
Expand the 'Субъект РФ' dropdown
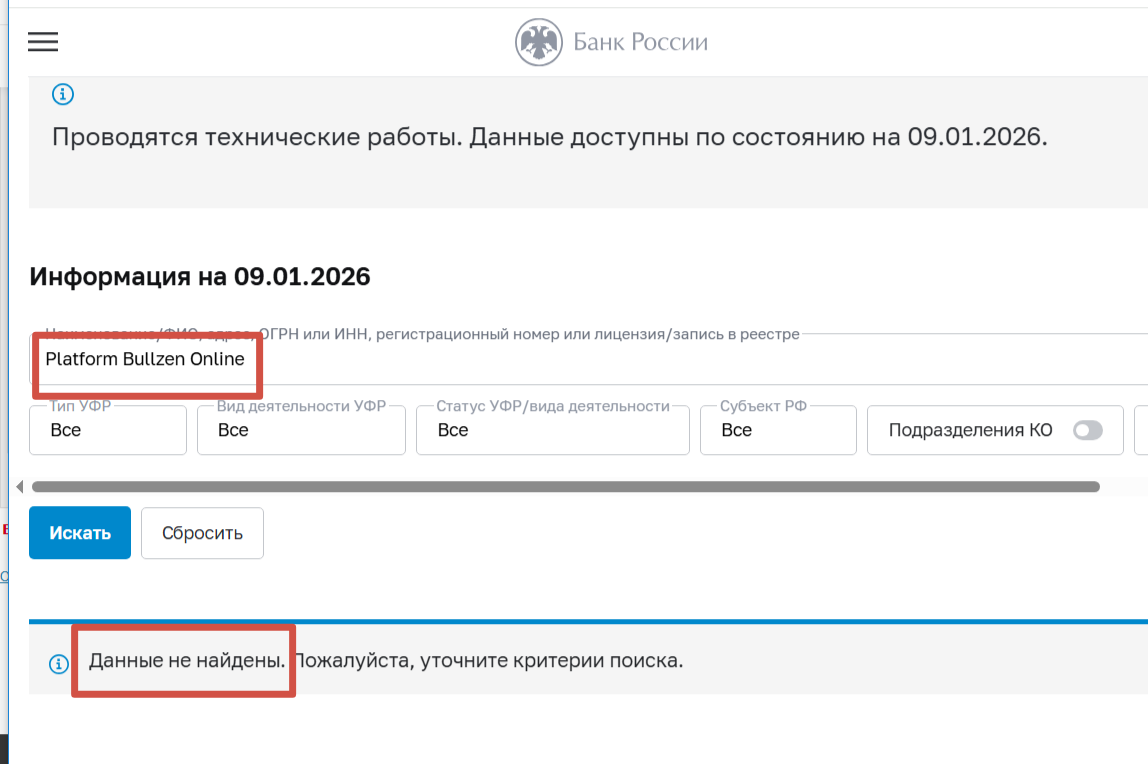coord(777,430)
